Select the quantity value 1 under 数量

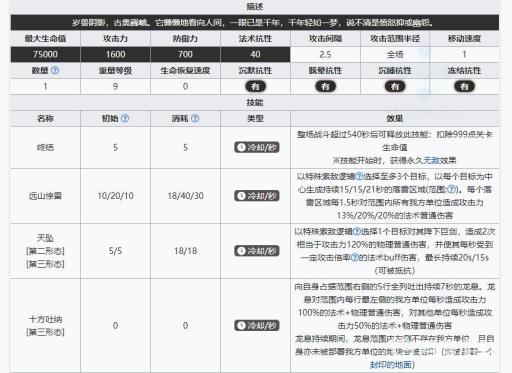click(45, 86)
